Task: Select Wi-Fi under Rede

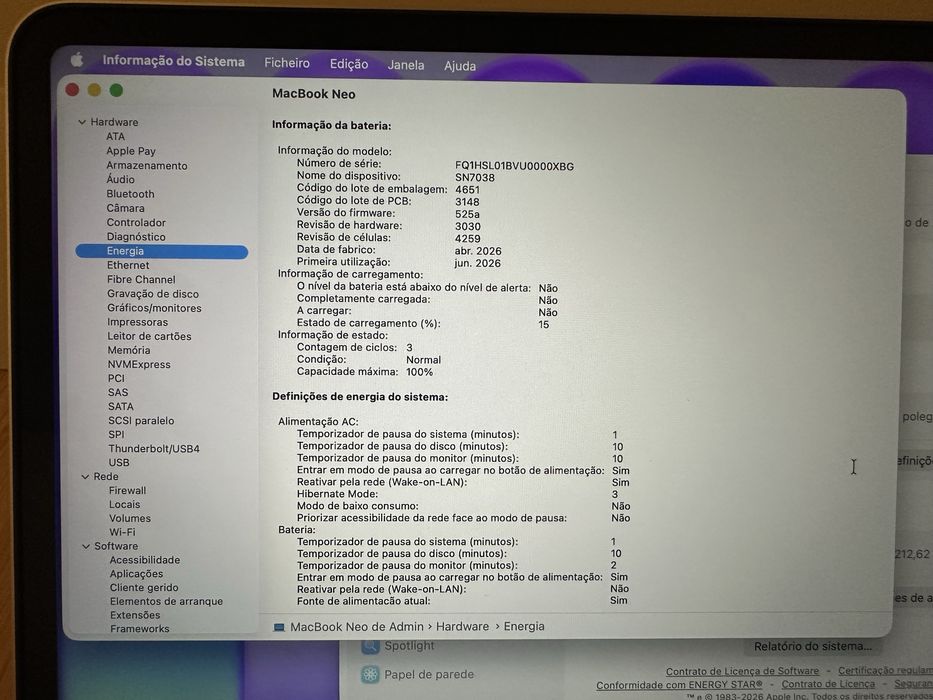Action: pyautogui.click(x=122, y=532)
